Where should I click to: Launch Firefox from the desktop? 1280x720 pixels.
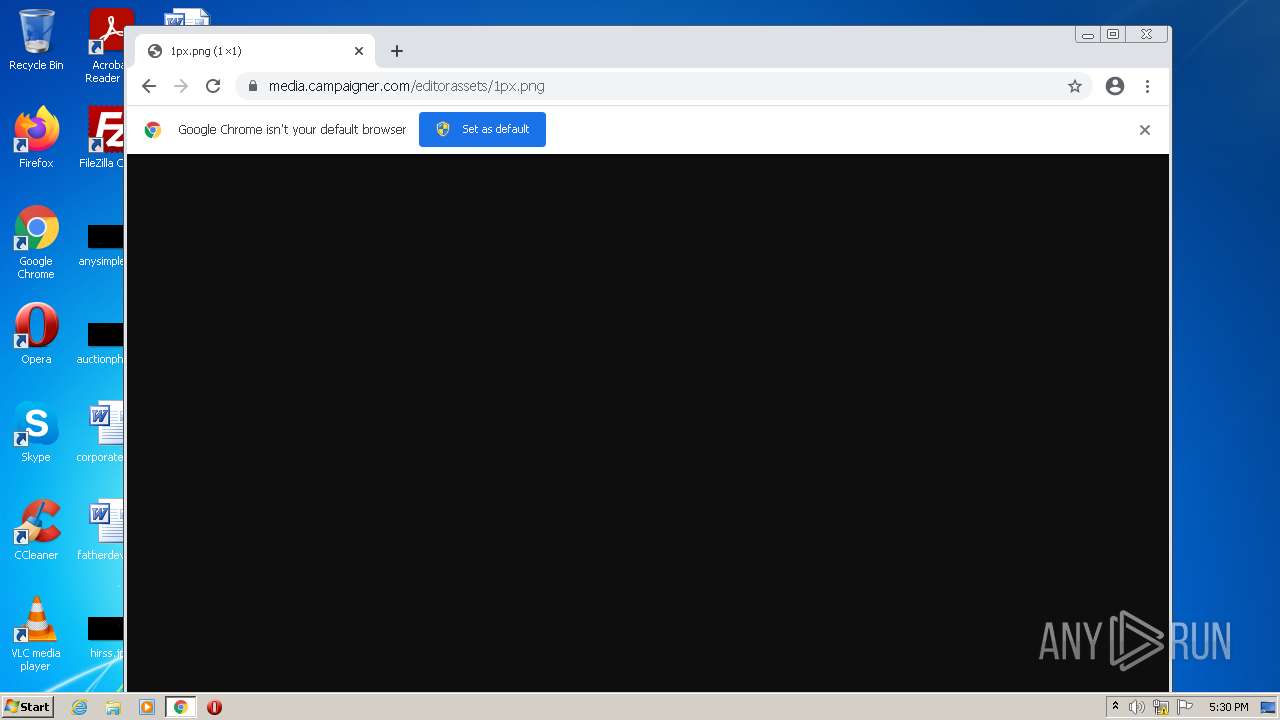[x=36, y=137]
